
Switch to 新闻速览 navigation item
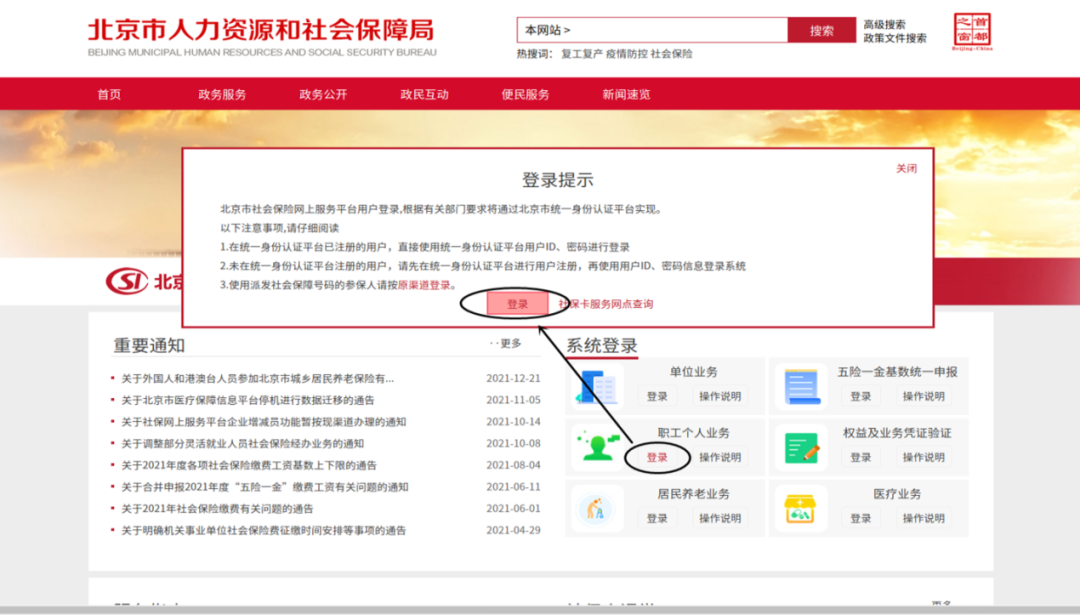[x=626, y=94]
